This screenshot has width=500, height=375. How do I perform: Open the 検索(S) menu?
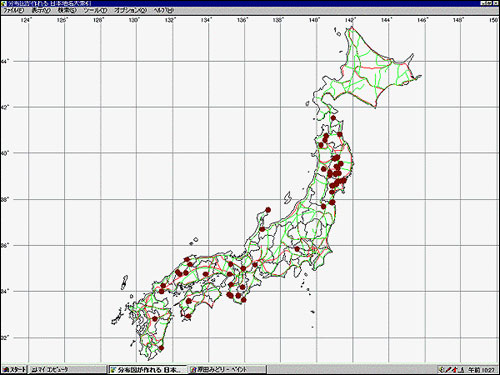(x=67, y=10)
